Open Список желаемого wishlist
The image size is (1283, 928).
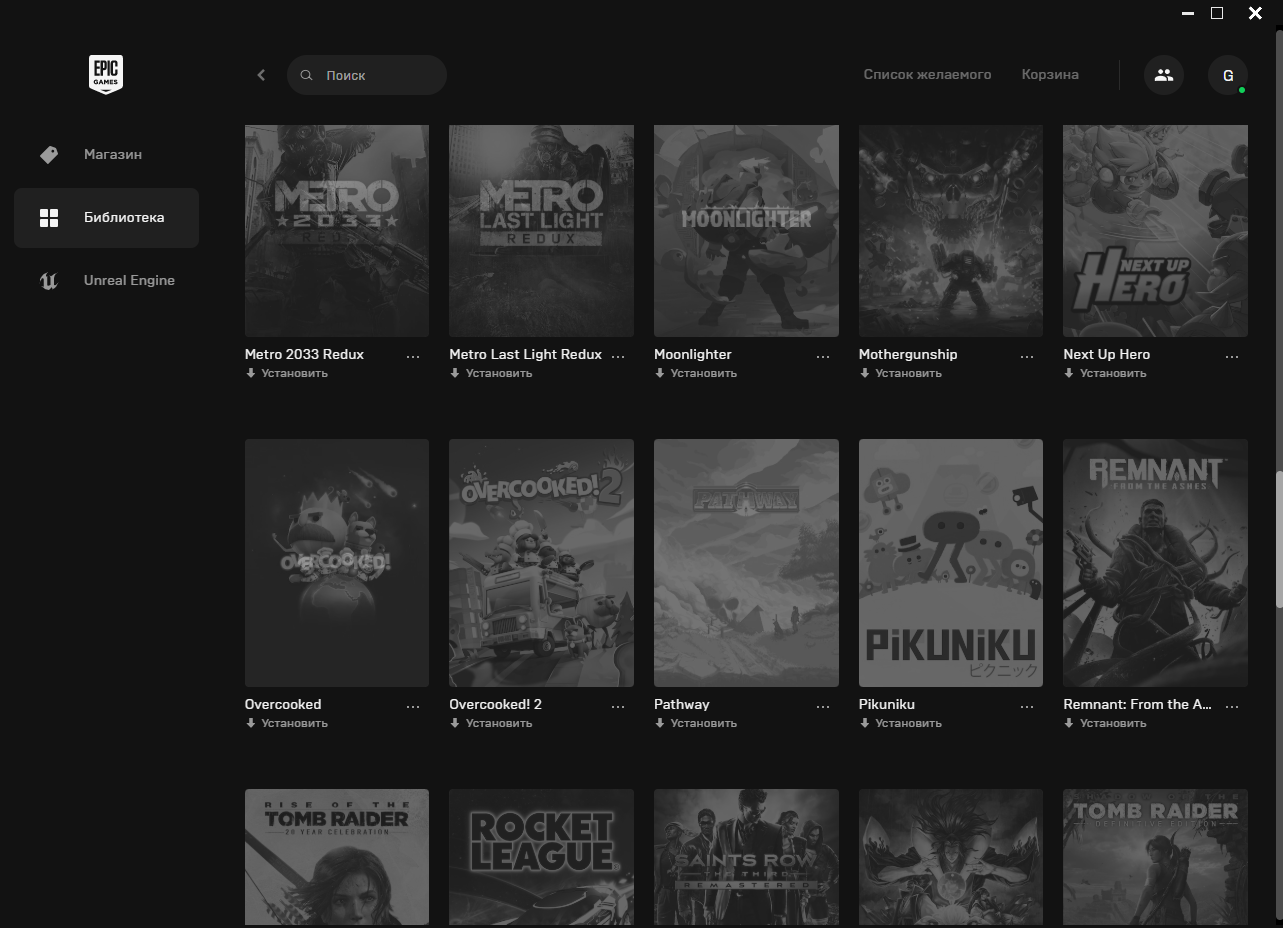pos(927,75)
